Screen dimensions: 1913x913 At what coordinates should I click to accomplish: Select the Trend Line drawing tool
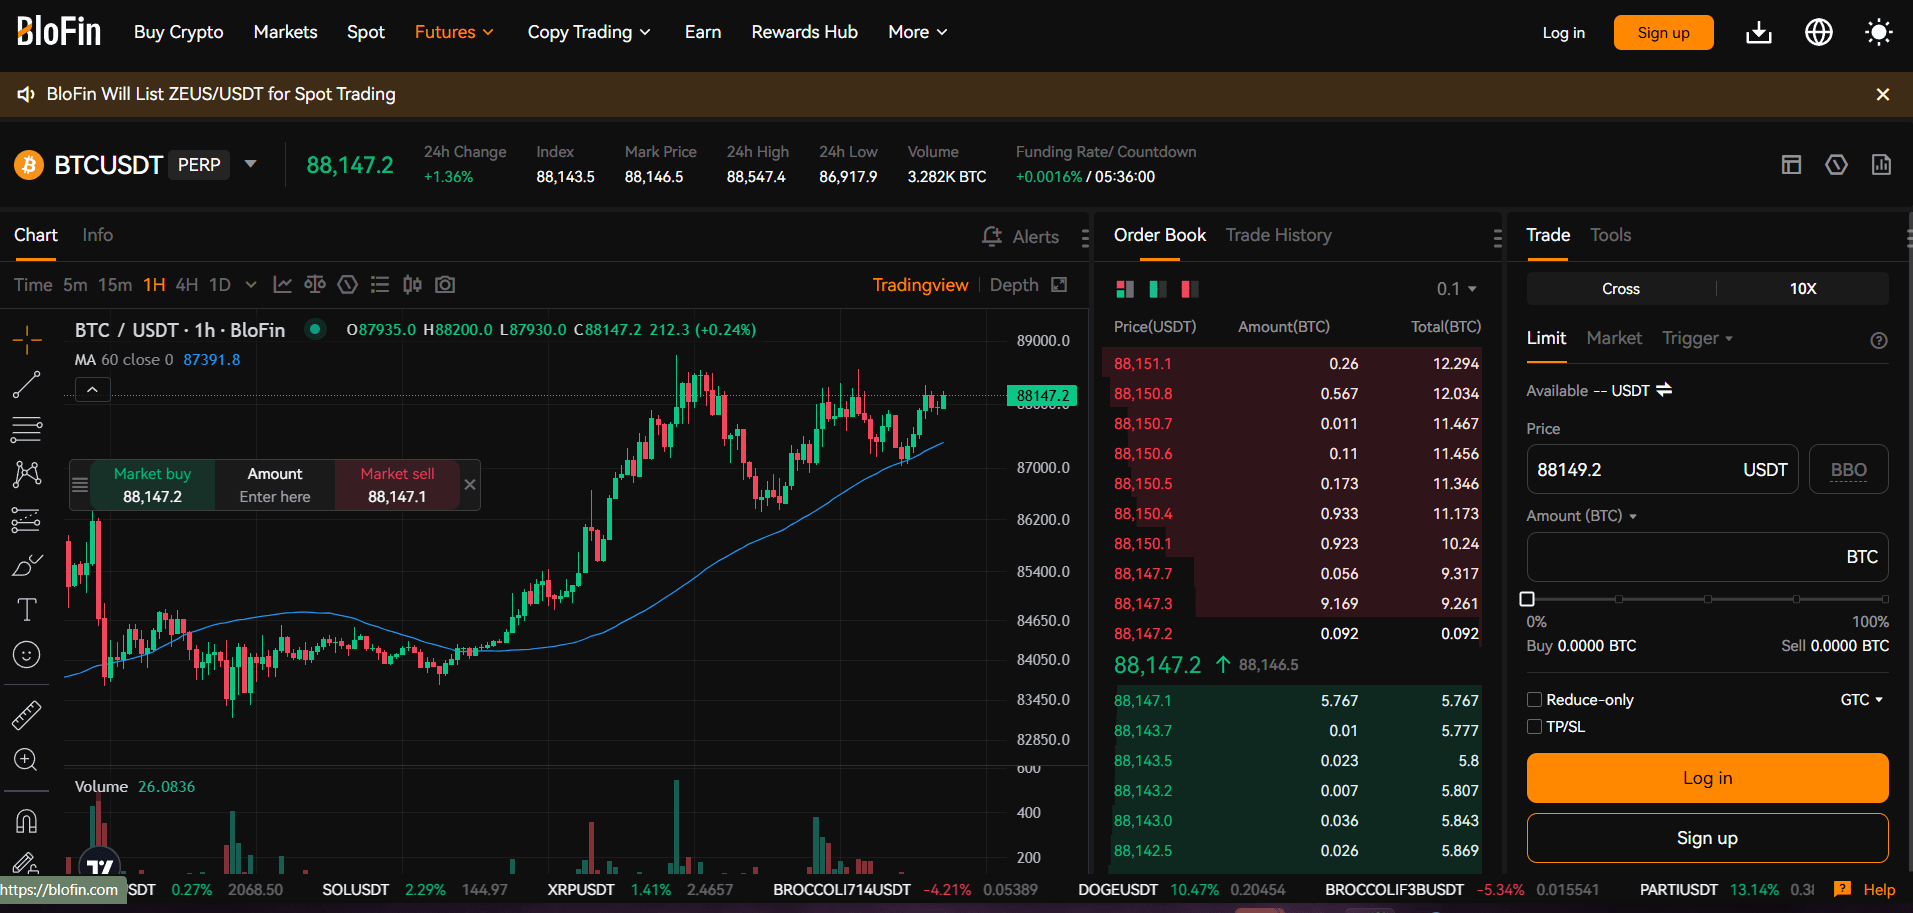(27, 384)
